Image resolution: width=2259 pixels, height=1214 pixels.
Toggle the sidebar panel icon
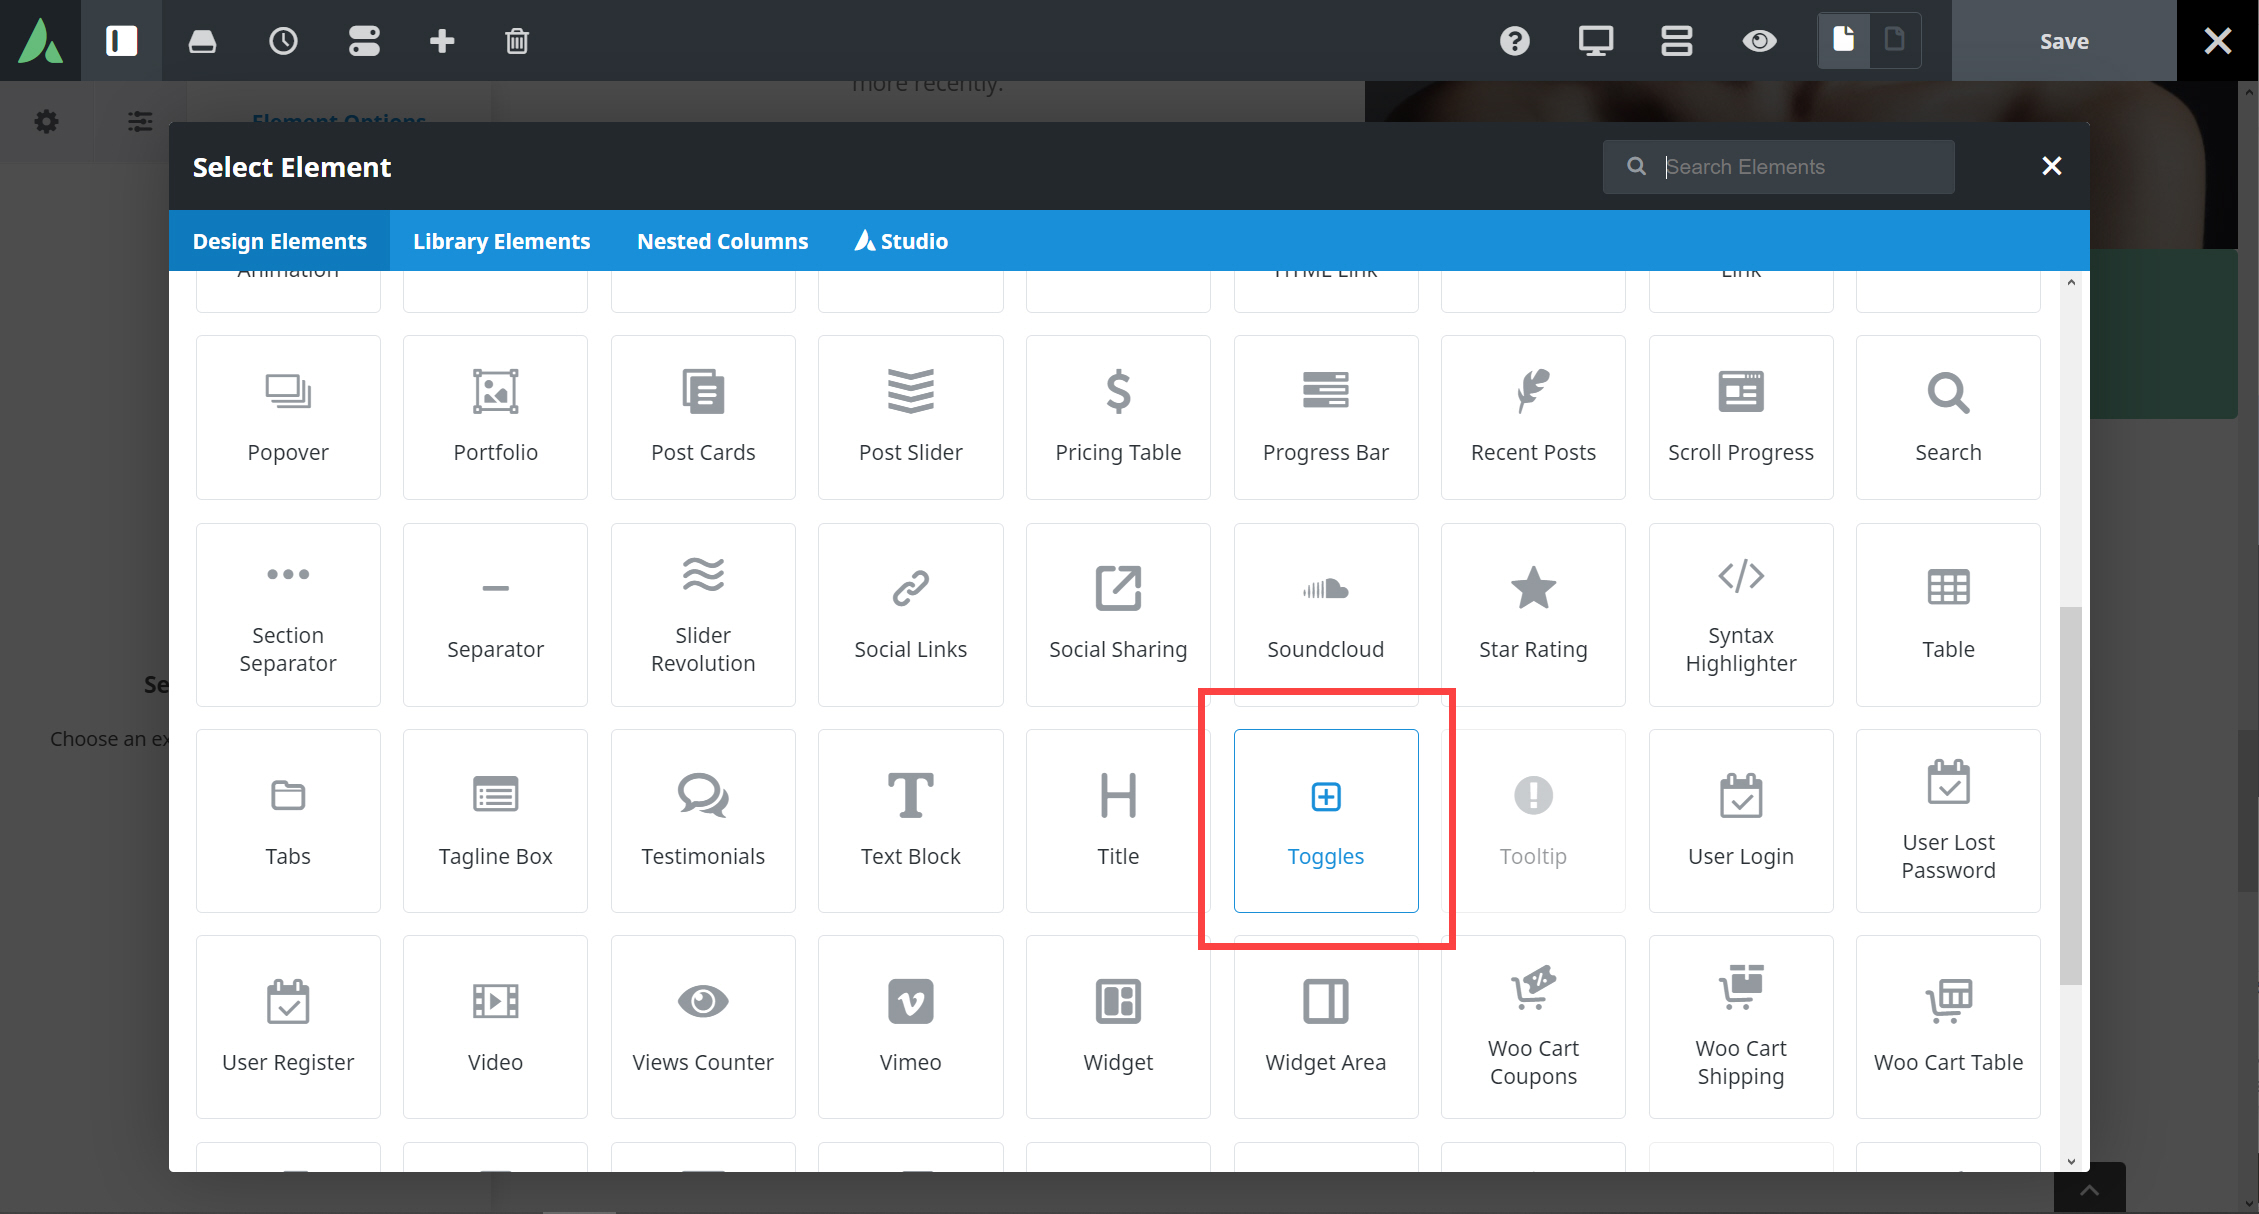pyautogui.click(x=121, y=41)
